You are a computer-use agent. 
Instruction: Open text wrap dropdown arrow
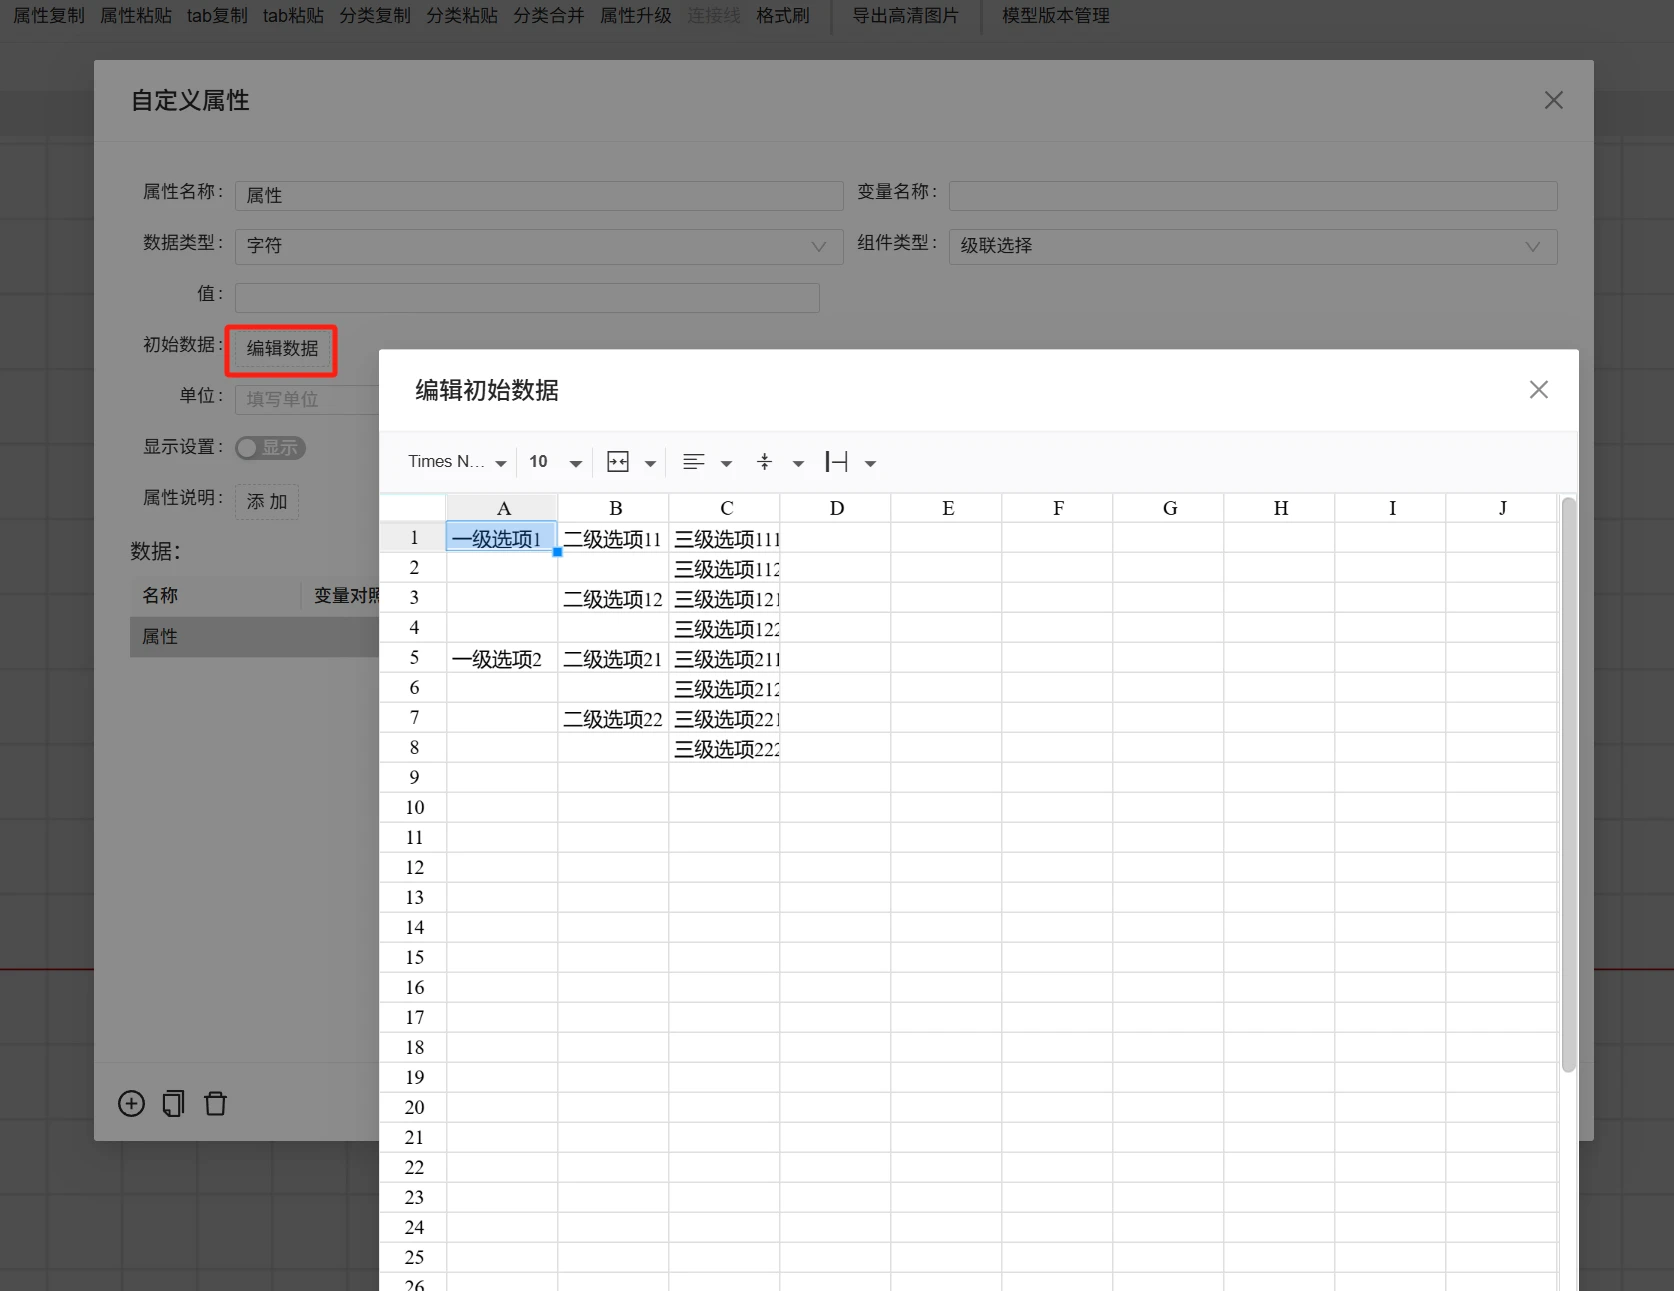(x=870, y=463)
